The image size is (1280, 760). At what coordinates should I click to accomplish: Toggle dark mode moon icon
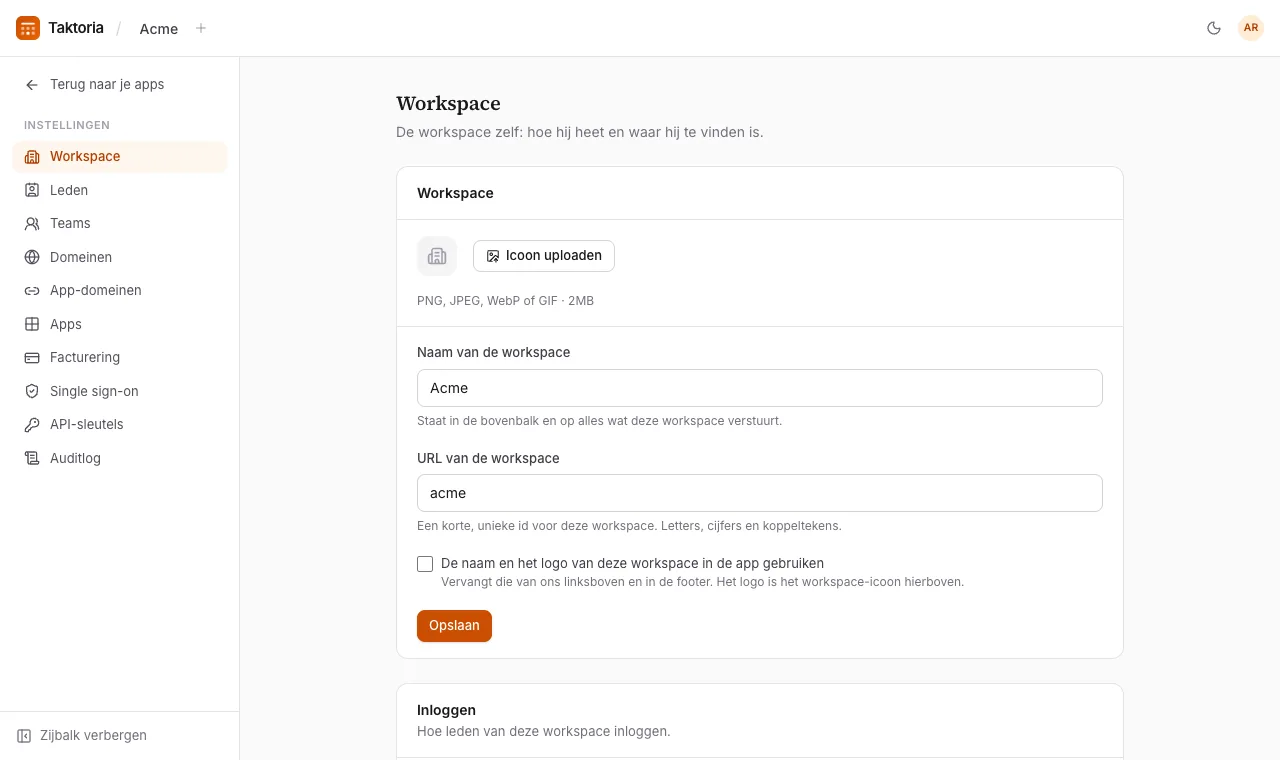[x=1214, y=28]
